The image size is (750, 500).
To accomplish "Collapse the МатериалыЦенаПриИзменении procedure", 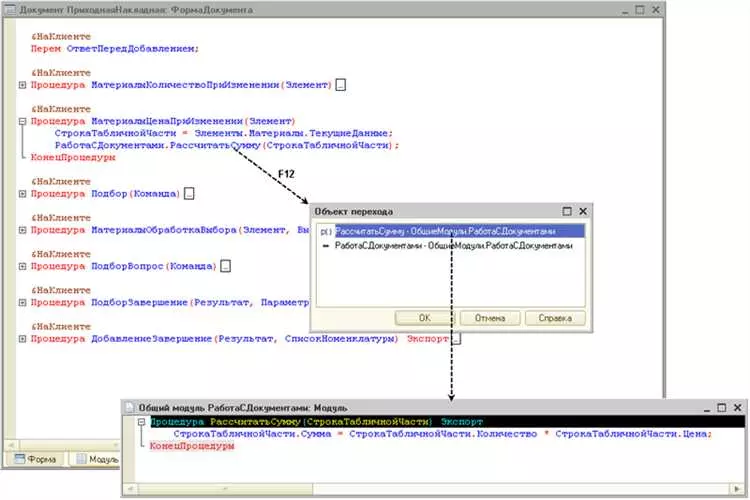I will [22, 122].
